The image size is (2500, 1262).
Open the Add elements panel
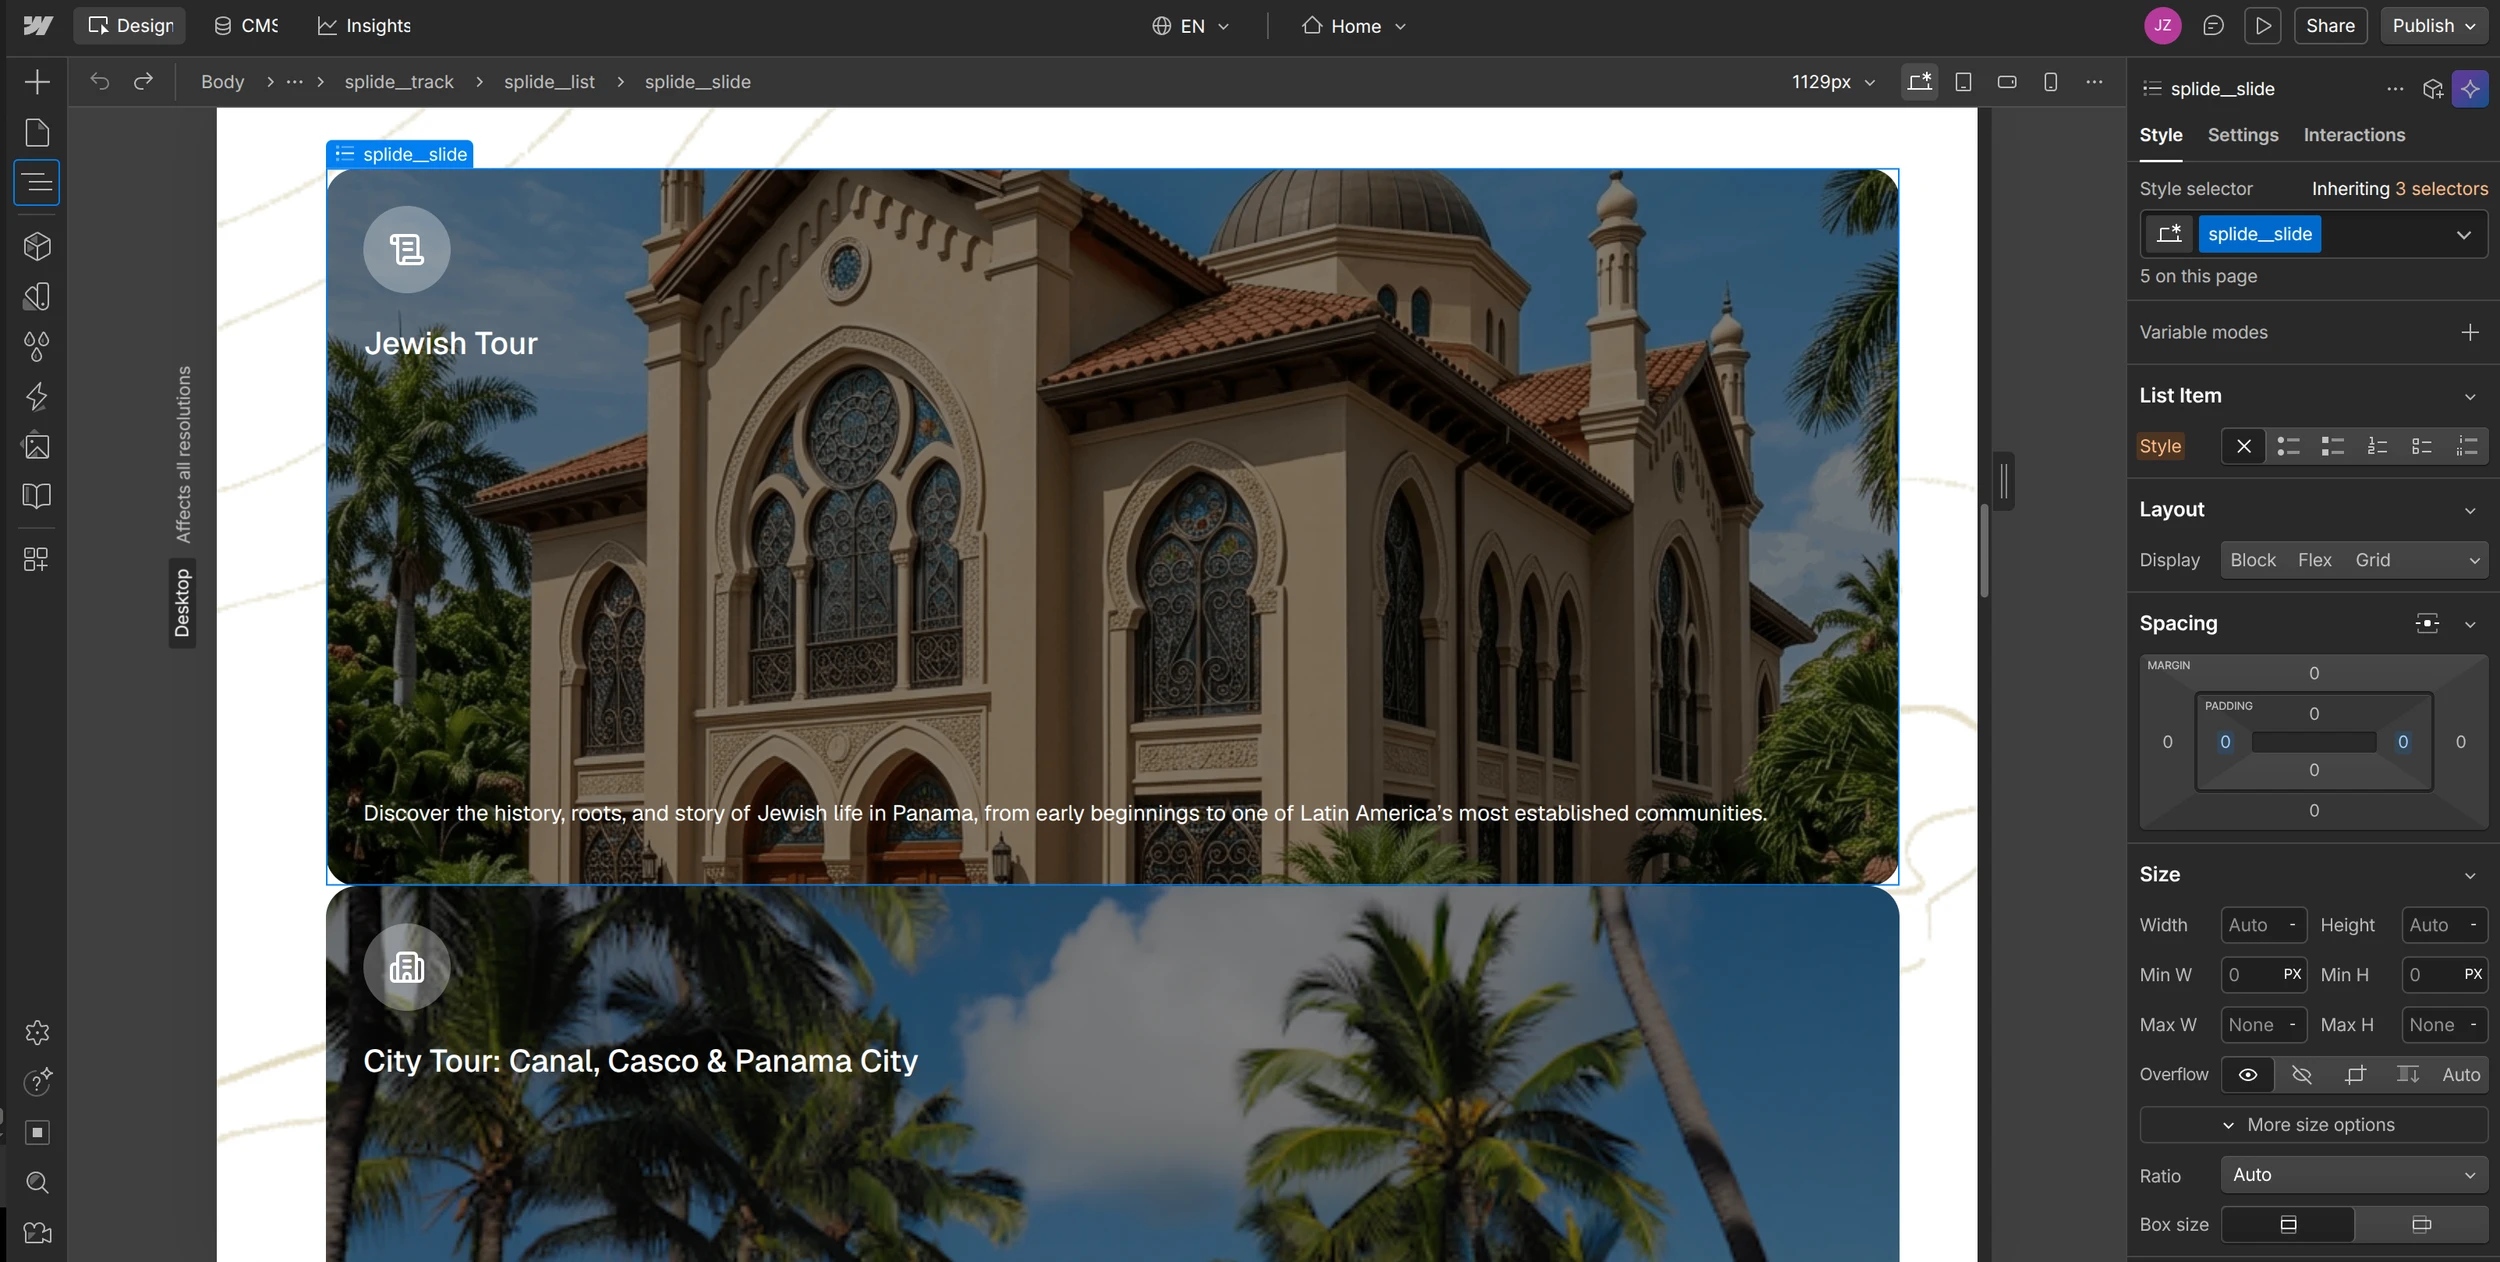(37, 82)
